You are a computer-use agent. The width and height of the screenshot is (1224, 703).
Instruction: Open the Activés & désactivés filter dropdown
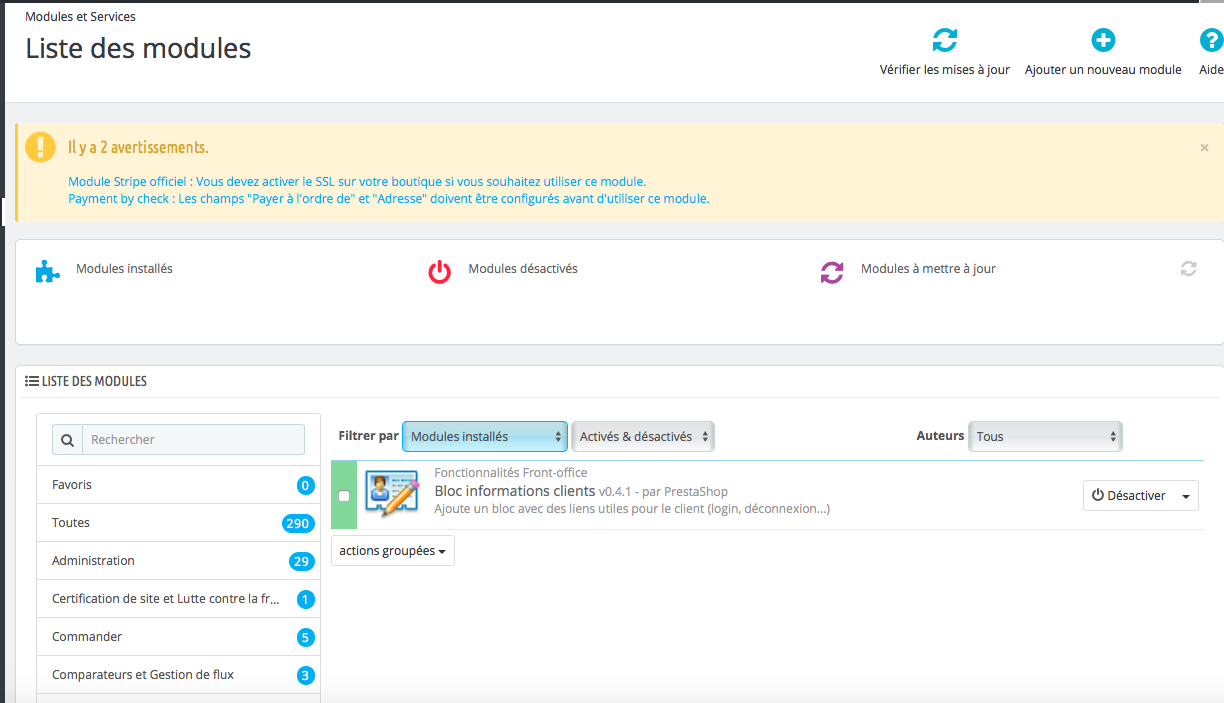(643, 436)
